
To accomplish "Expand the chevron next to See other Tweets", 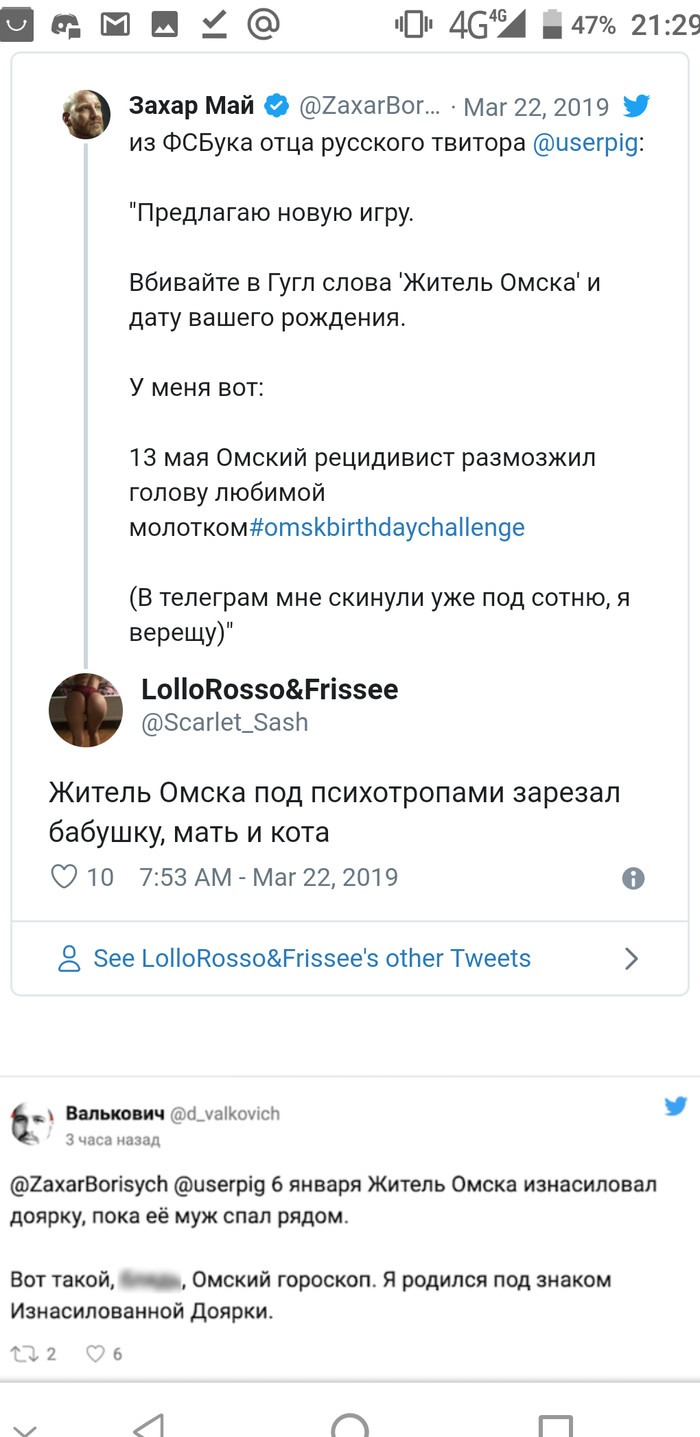I will pyautogui.click(x=631, y=958).
